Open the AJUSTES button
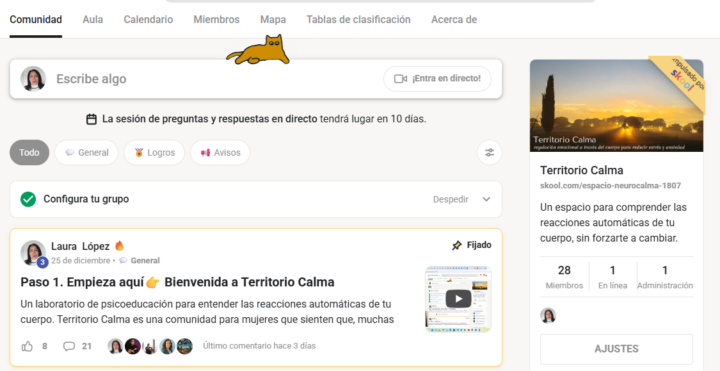Viewport: 720px width, 371px height. (616, 349)
